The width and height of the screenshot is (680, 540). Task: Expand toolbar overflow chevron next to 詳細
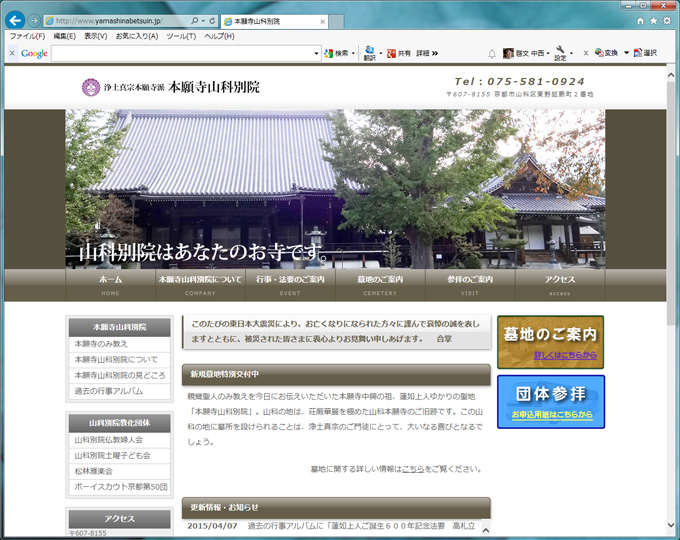(x=435, y=53)
